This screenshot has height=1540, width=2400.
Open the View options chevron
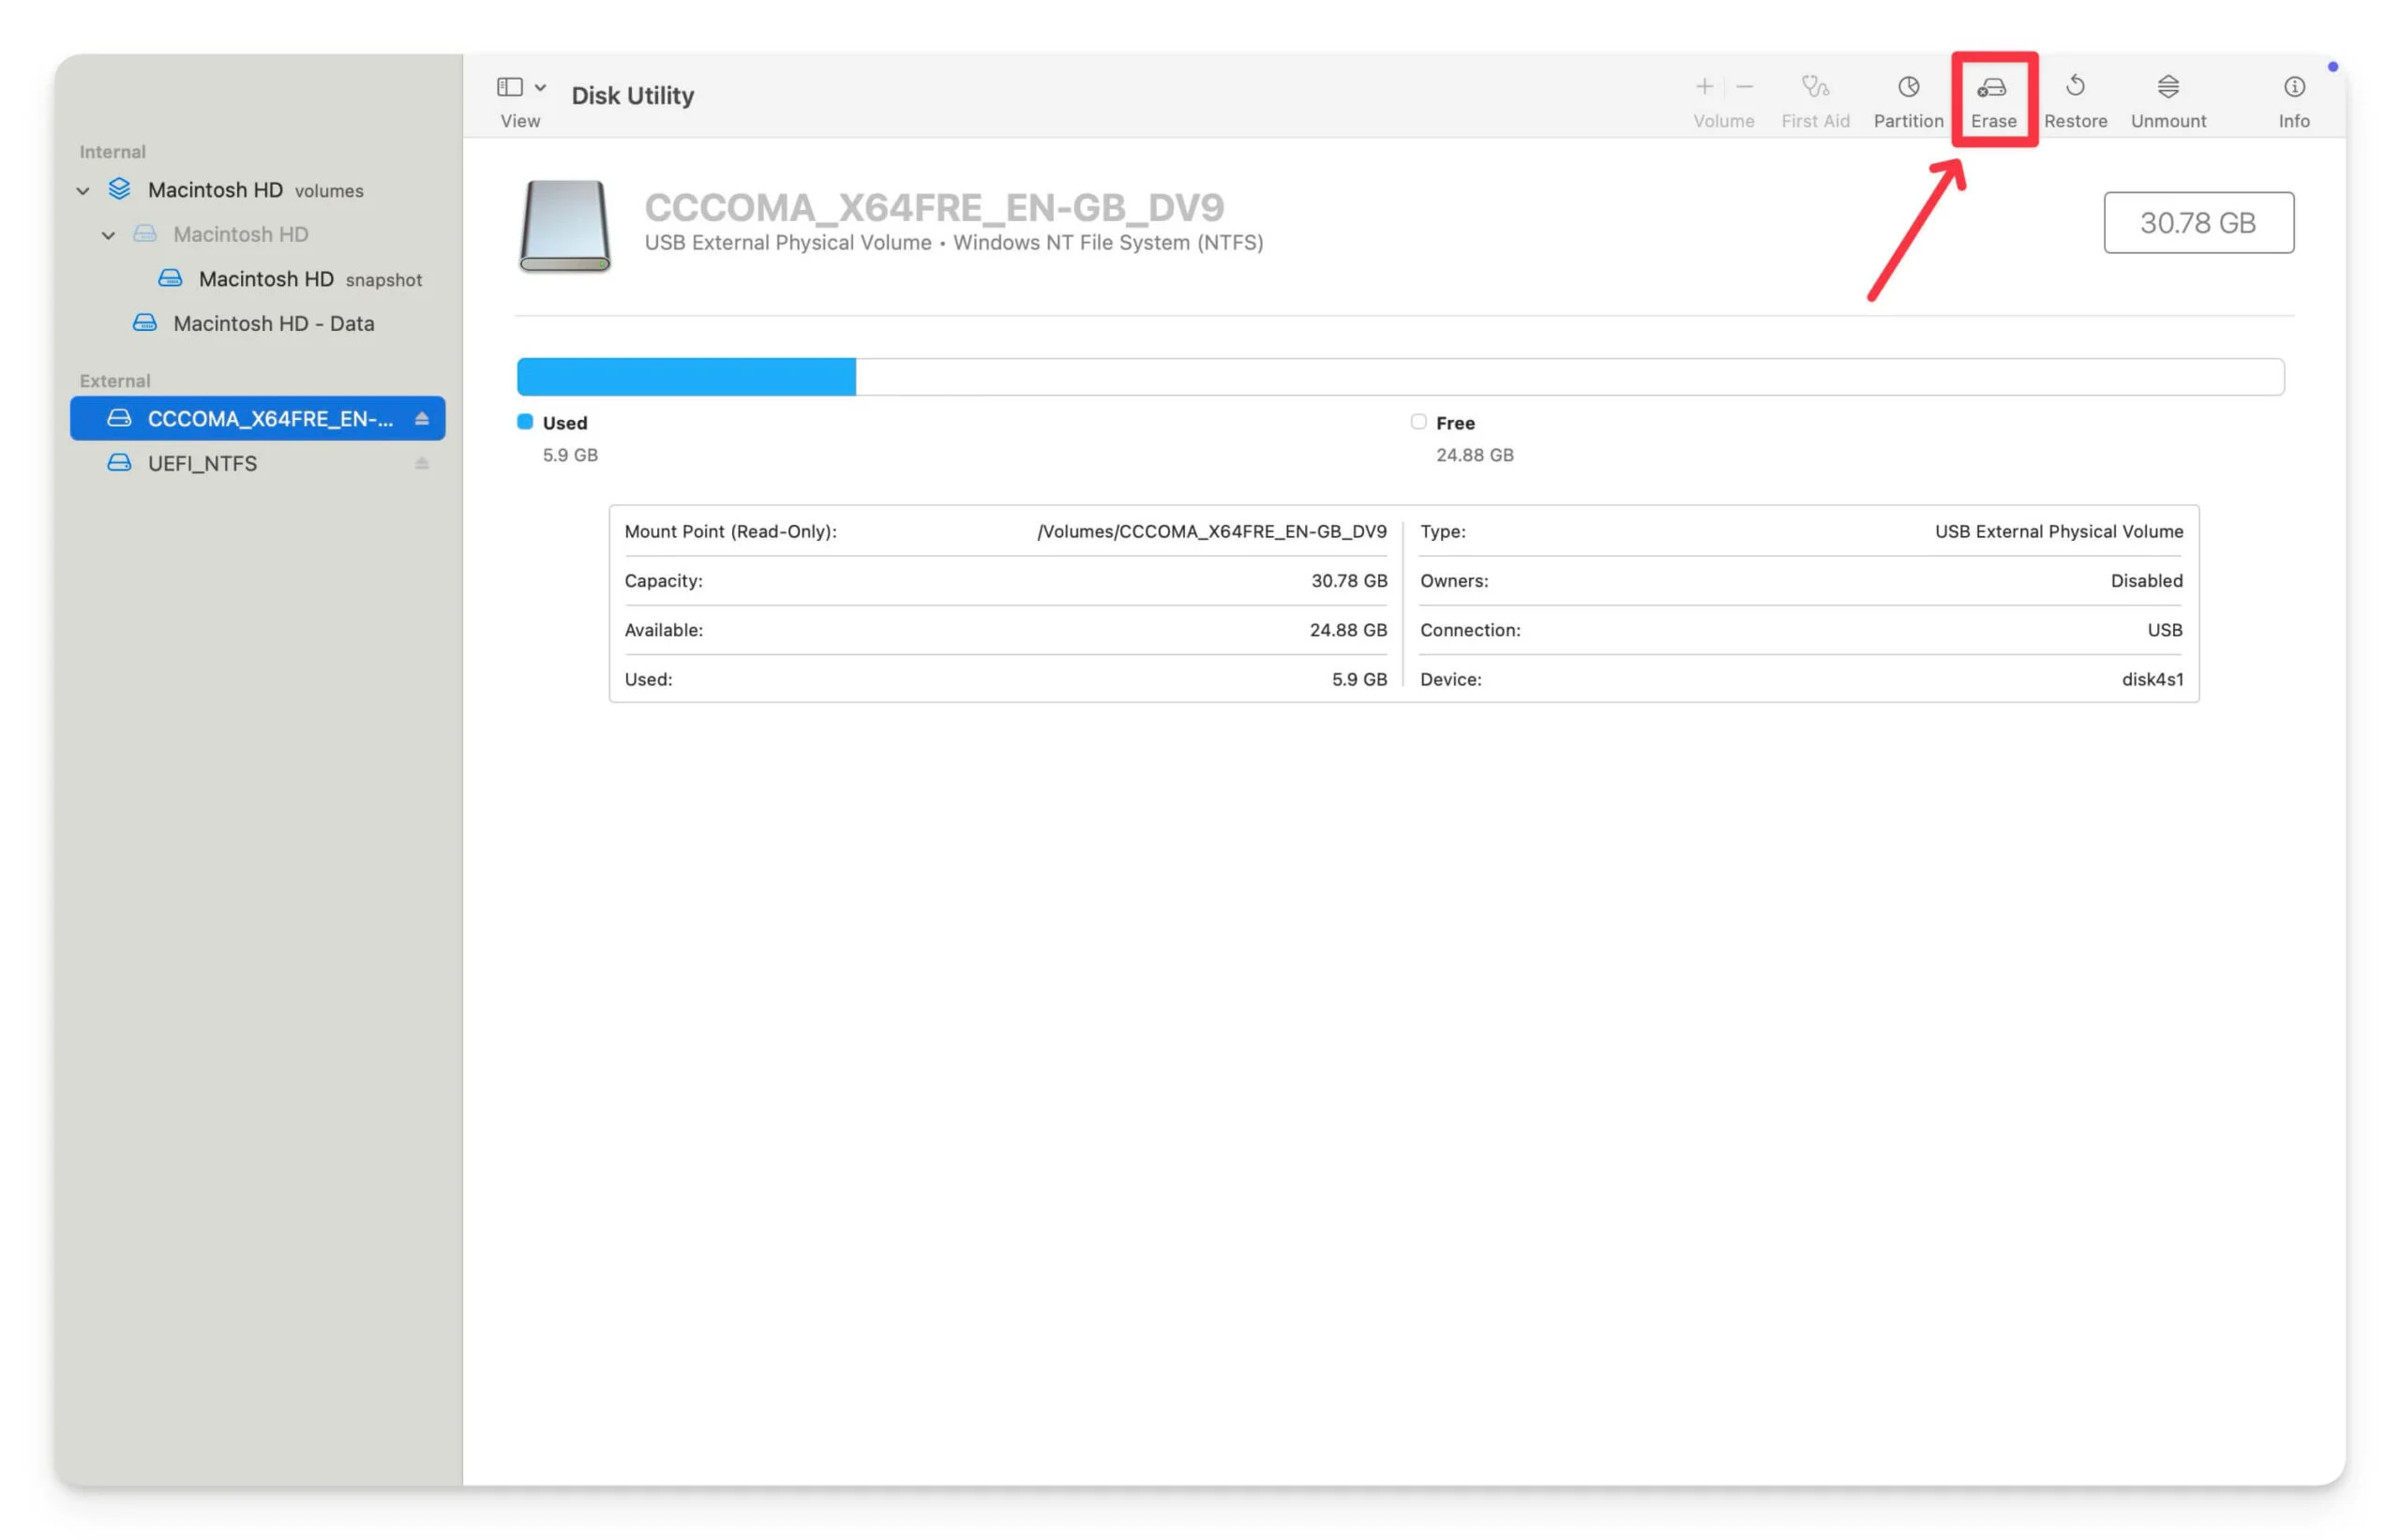(x=540, y=88)
